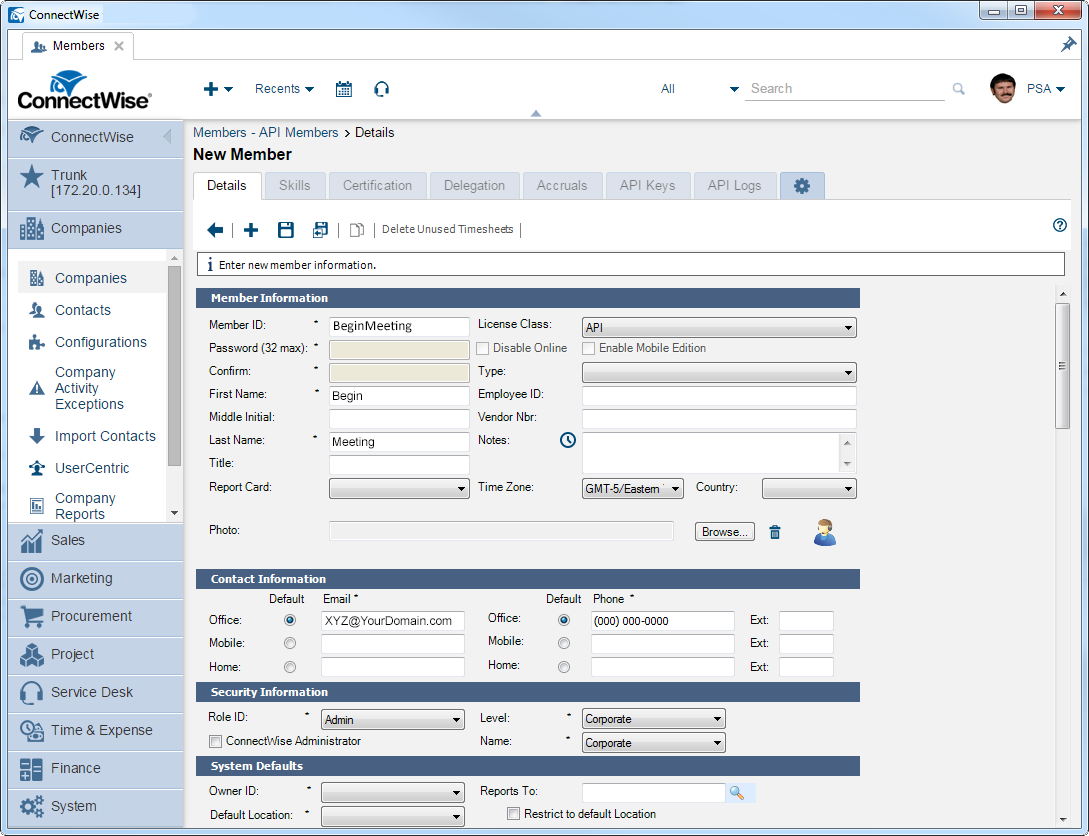Open the License Class dropdown

pos(718,327)
